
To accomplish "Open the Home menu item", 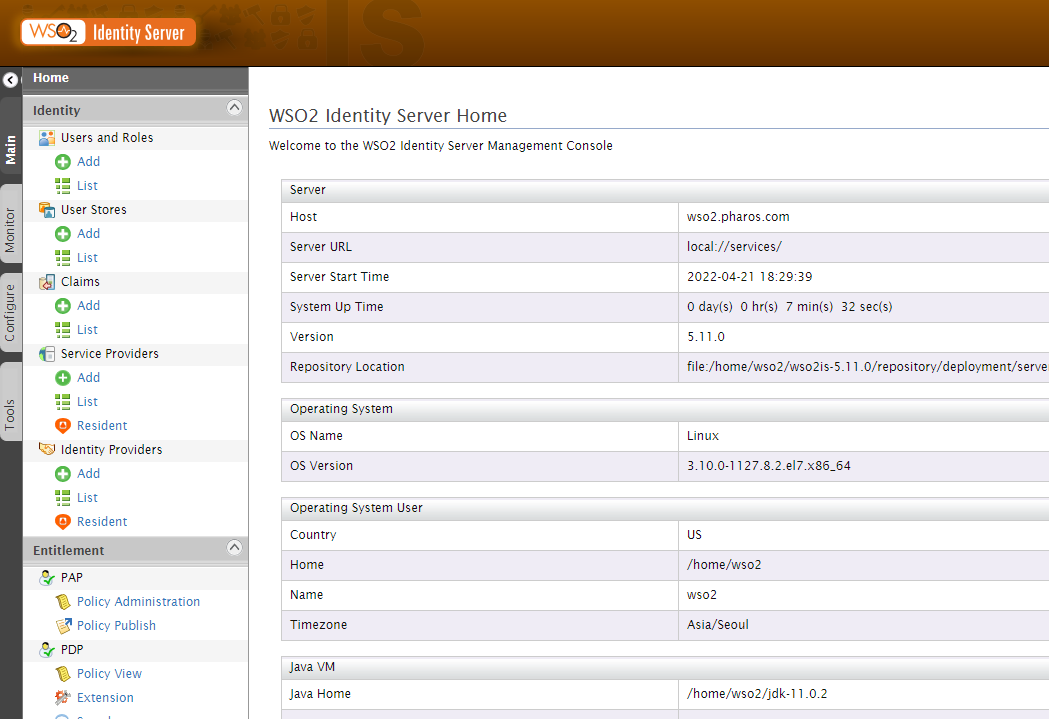I will [51, 78].
